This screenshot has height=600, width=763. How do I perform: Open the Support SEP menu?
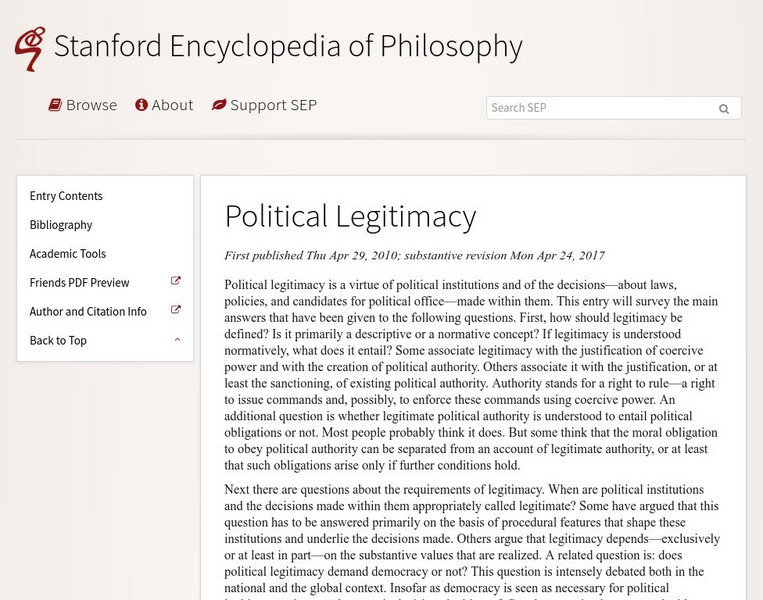pos(273,105)
